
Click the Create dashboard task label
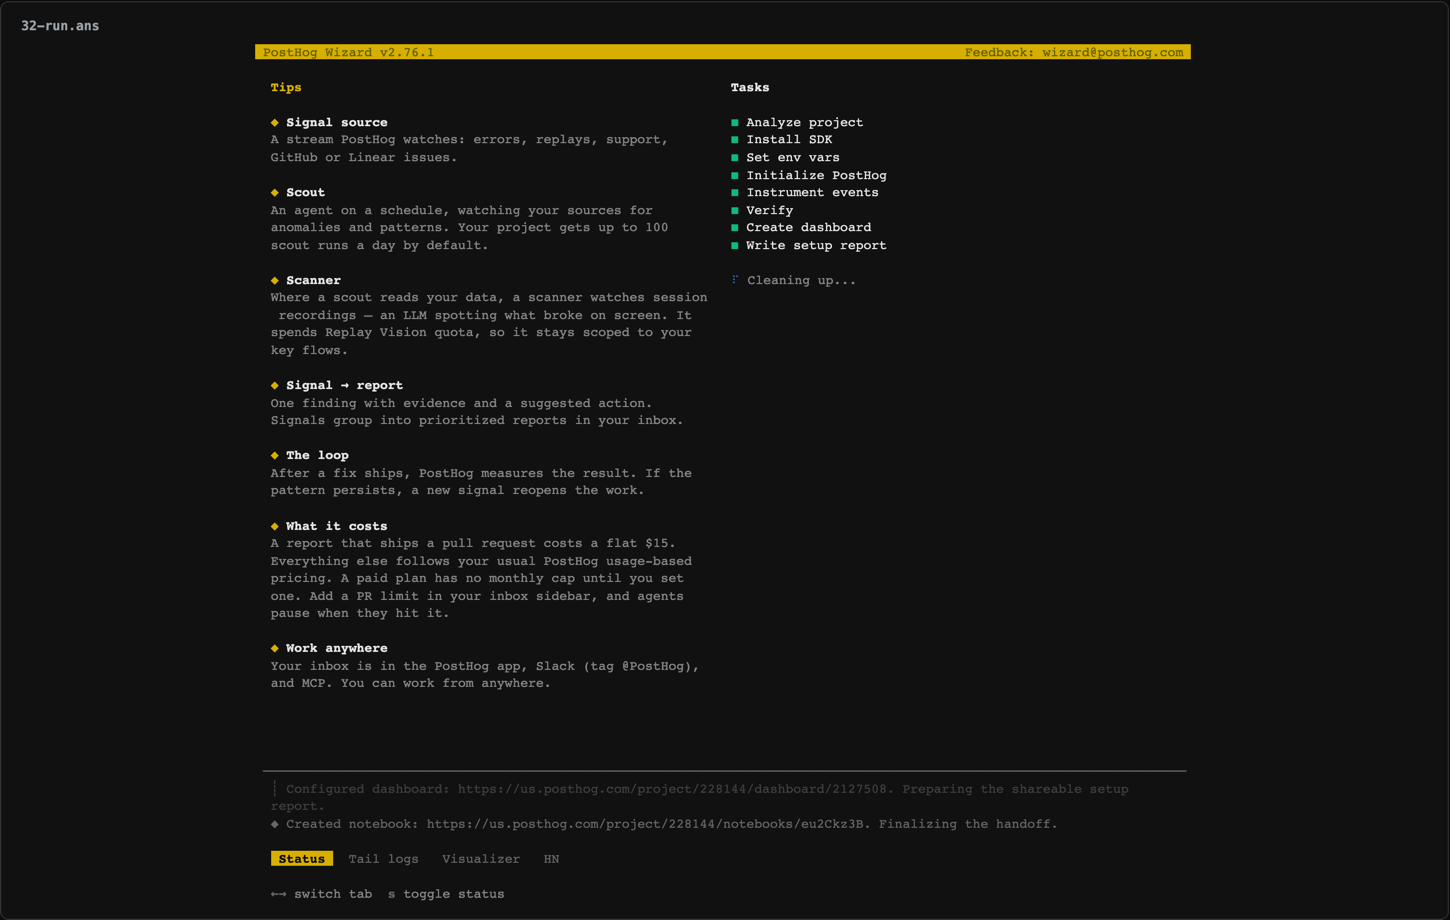click(808, 227)
